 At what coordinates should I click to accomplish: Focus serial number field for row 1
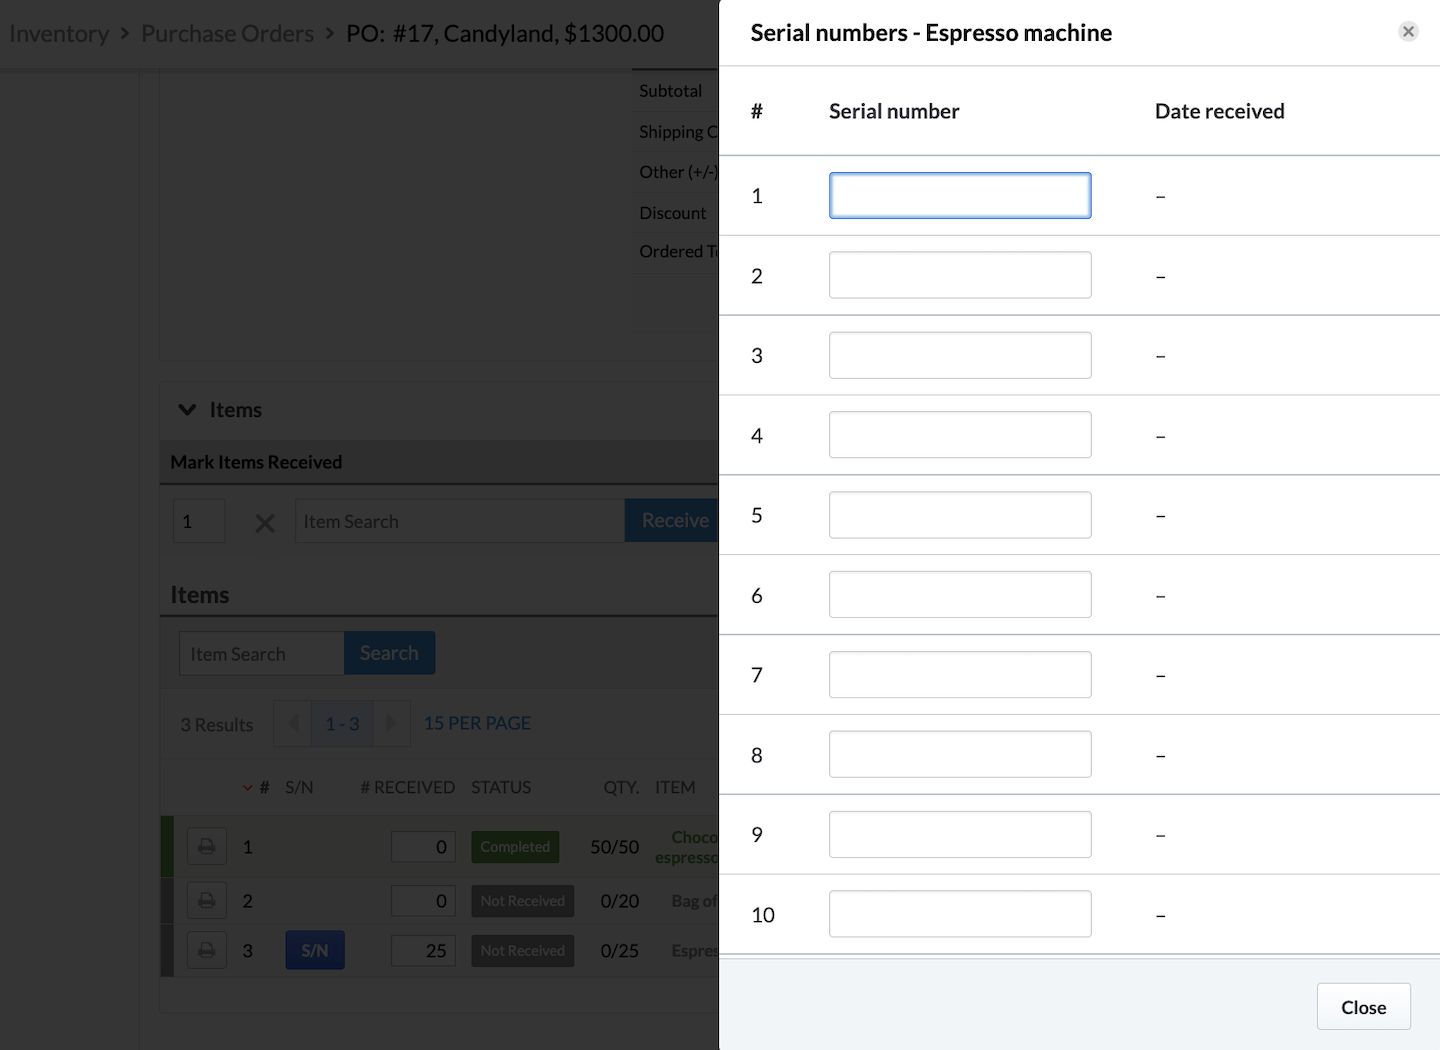(959, 196)
